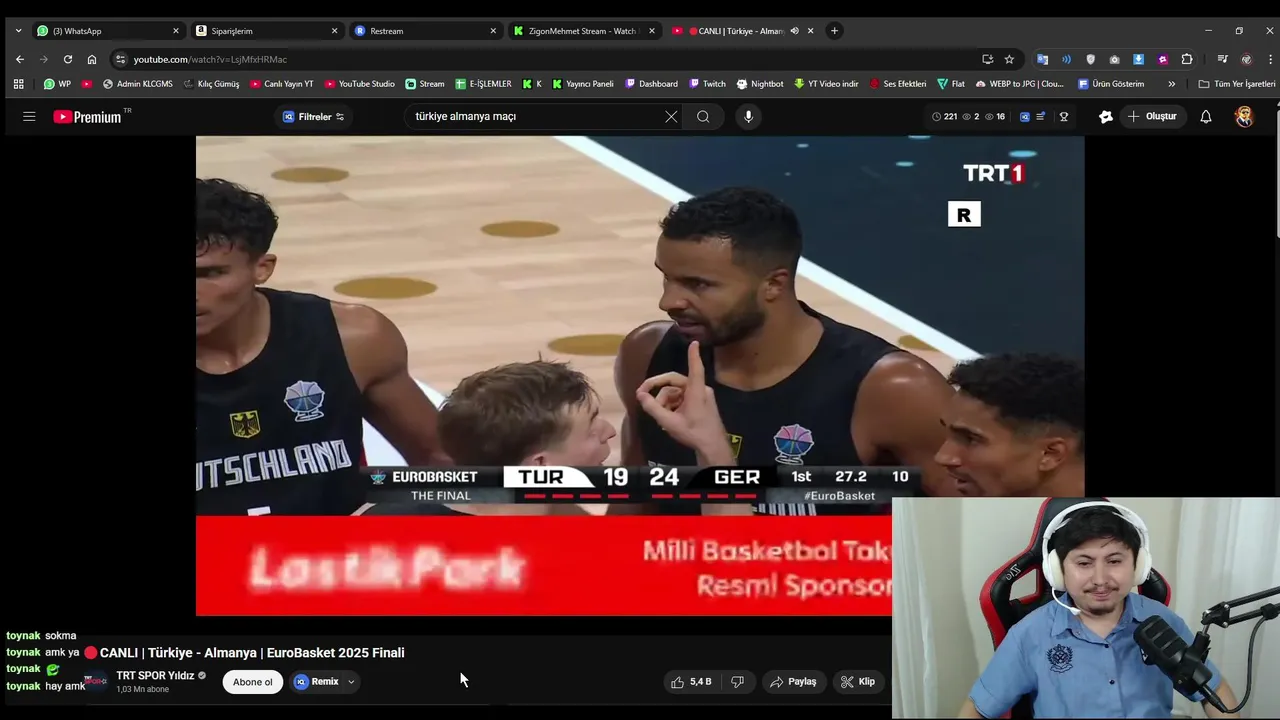Open the blue download extension icon
Viewport: 1280px width, 720px height.
click(1139, 59)
